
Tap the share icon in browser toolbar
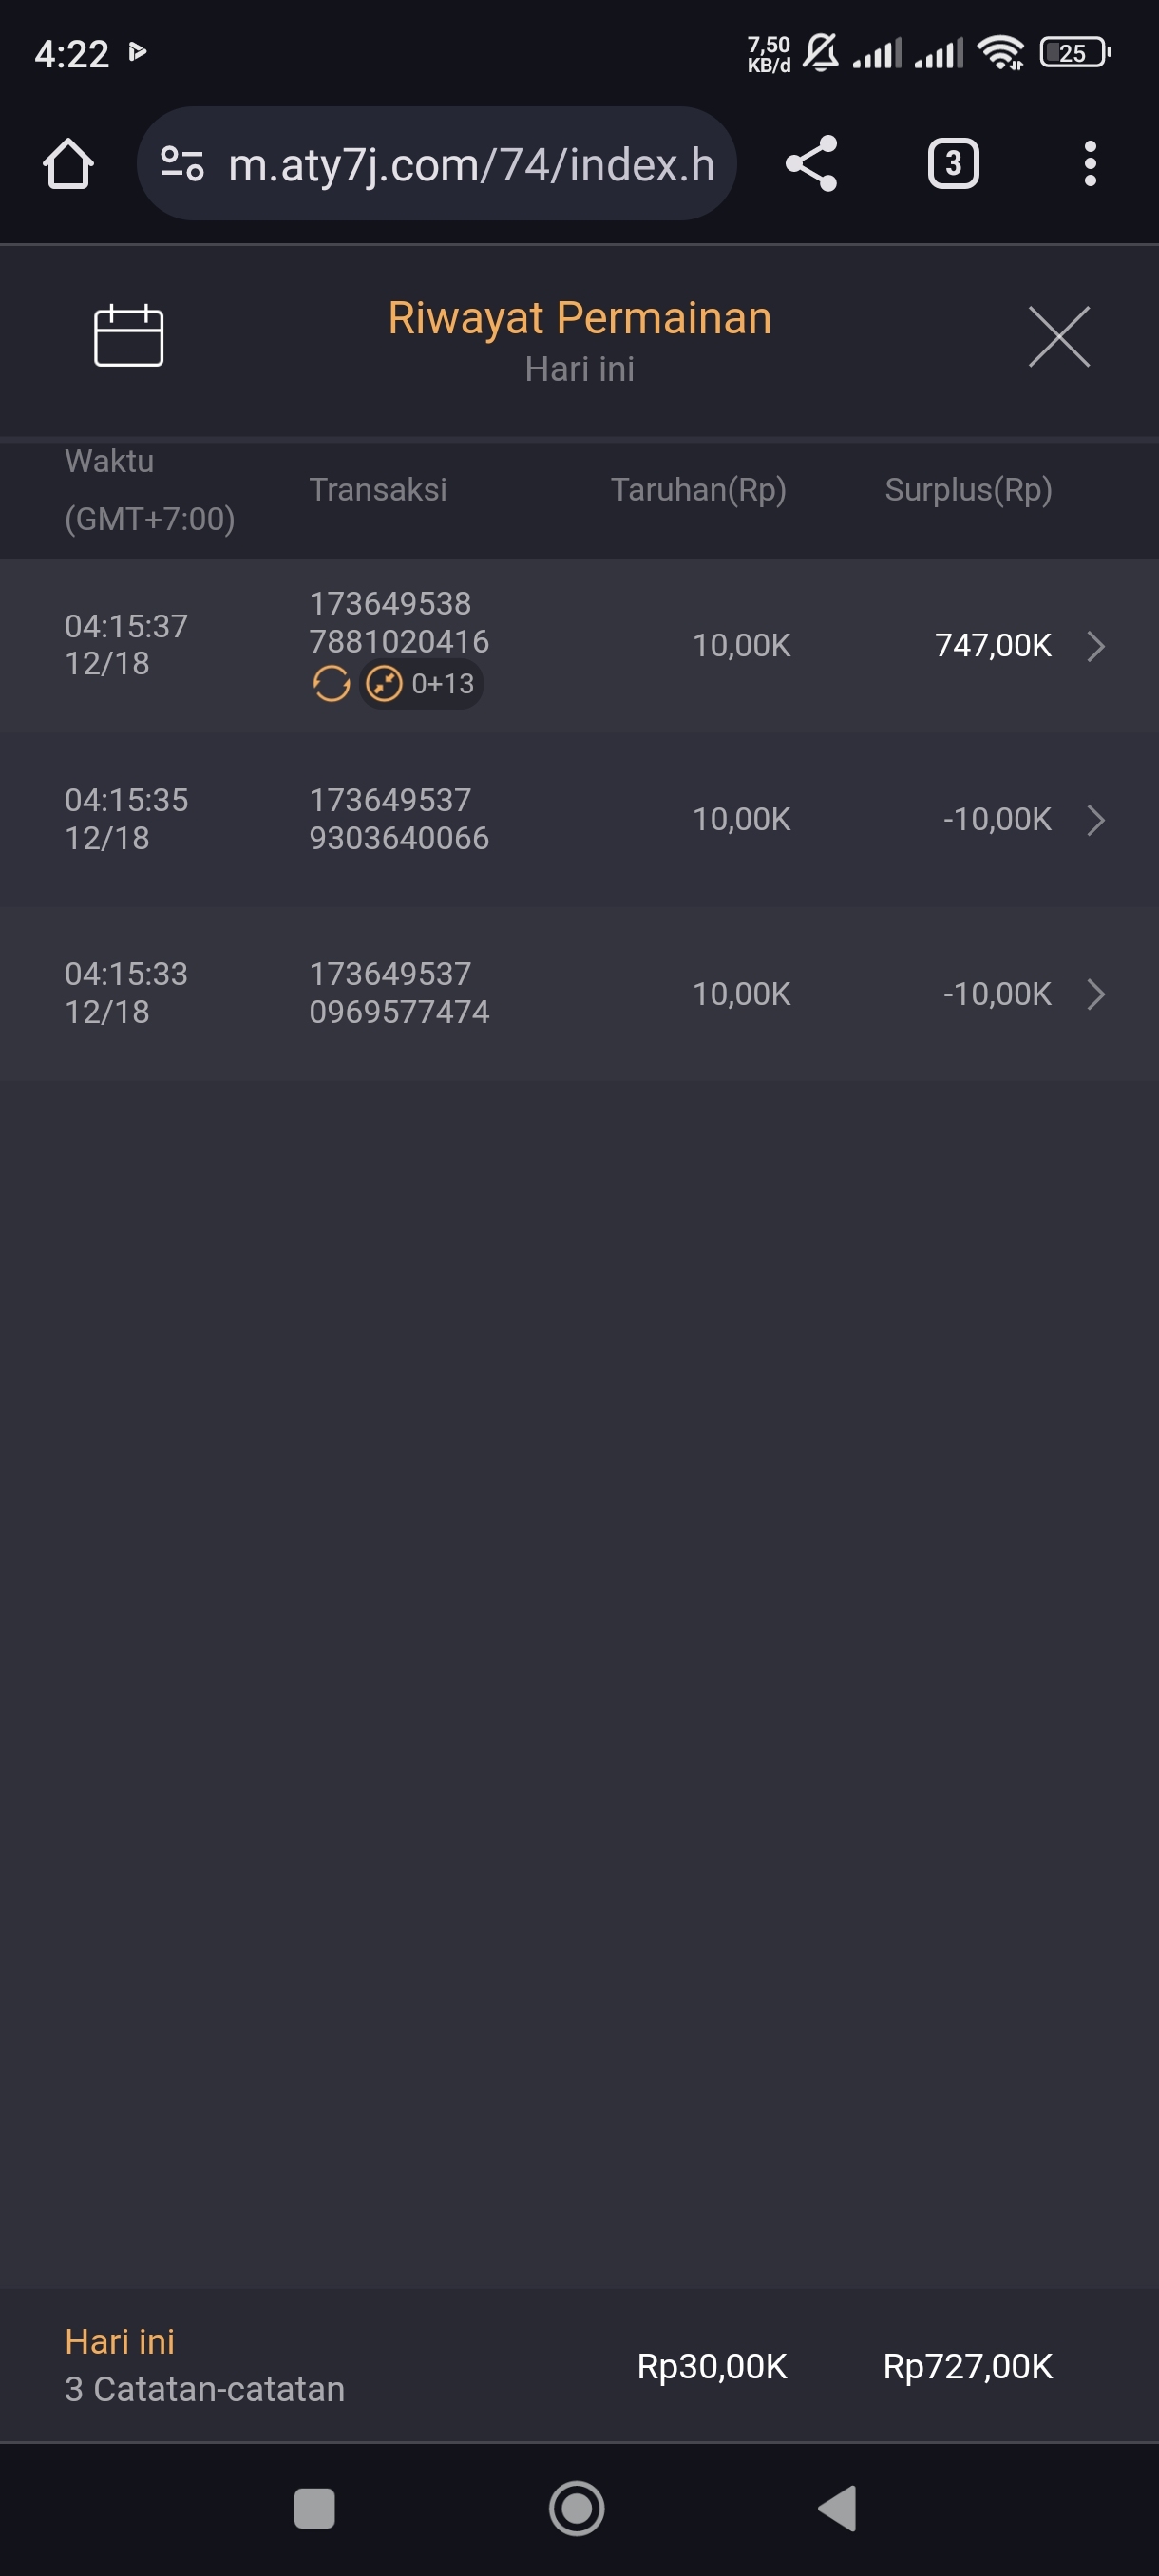[810, 164]
